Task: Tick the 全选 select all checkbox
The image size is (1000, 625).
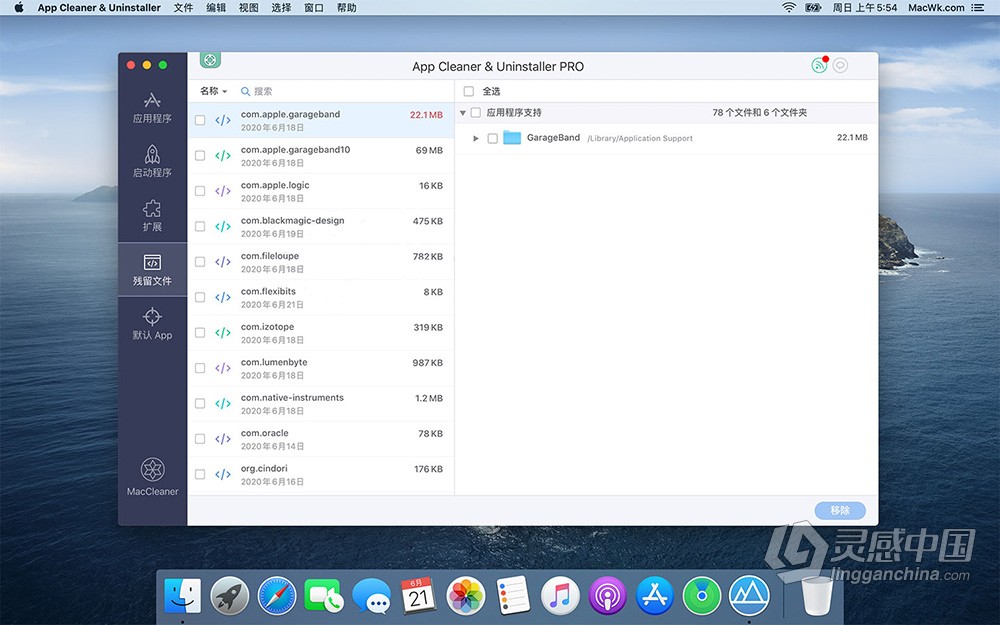Action: coord(469,91)
